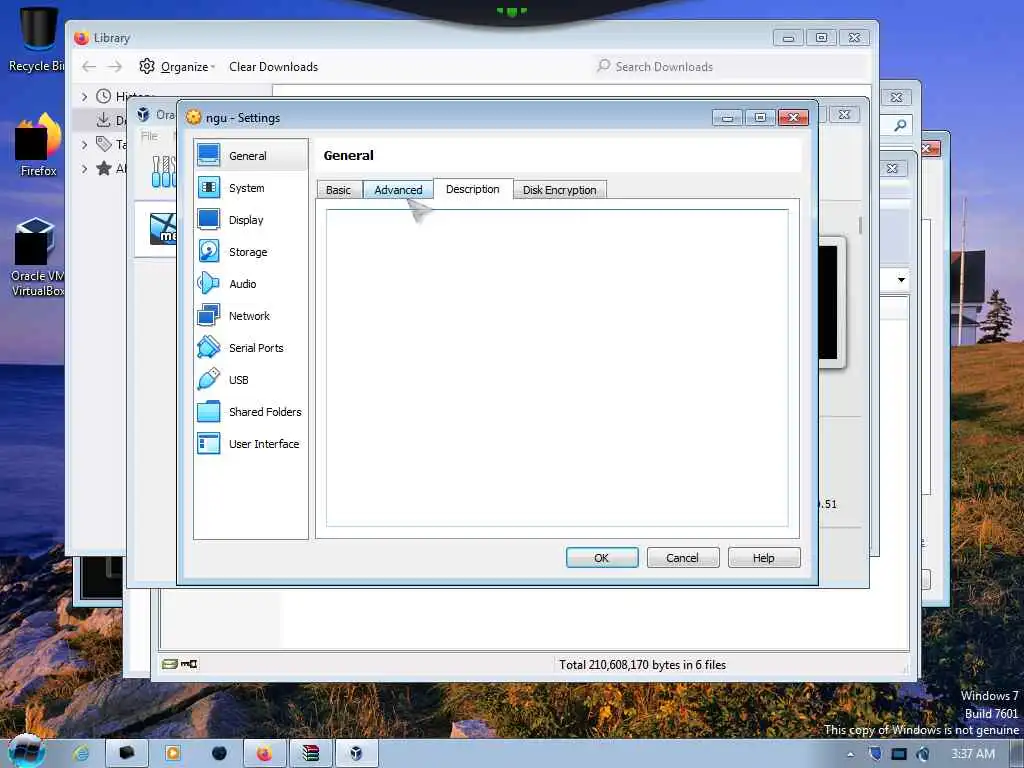This screenshot has width=1024, height=768.
Task: Click inside the description text area
Action: tap(557, 368)
